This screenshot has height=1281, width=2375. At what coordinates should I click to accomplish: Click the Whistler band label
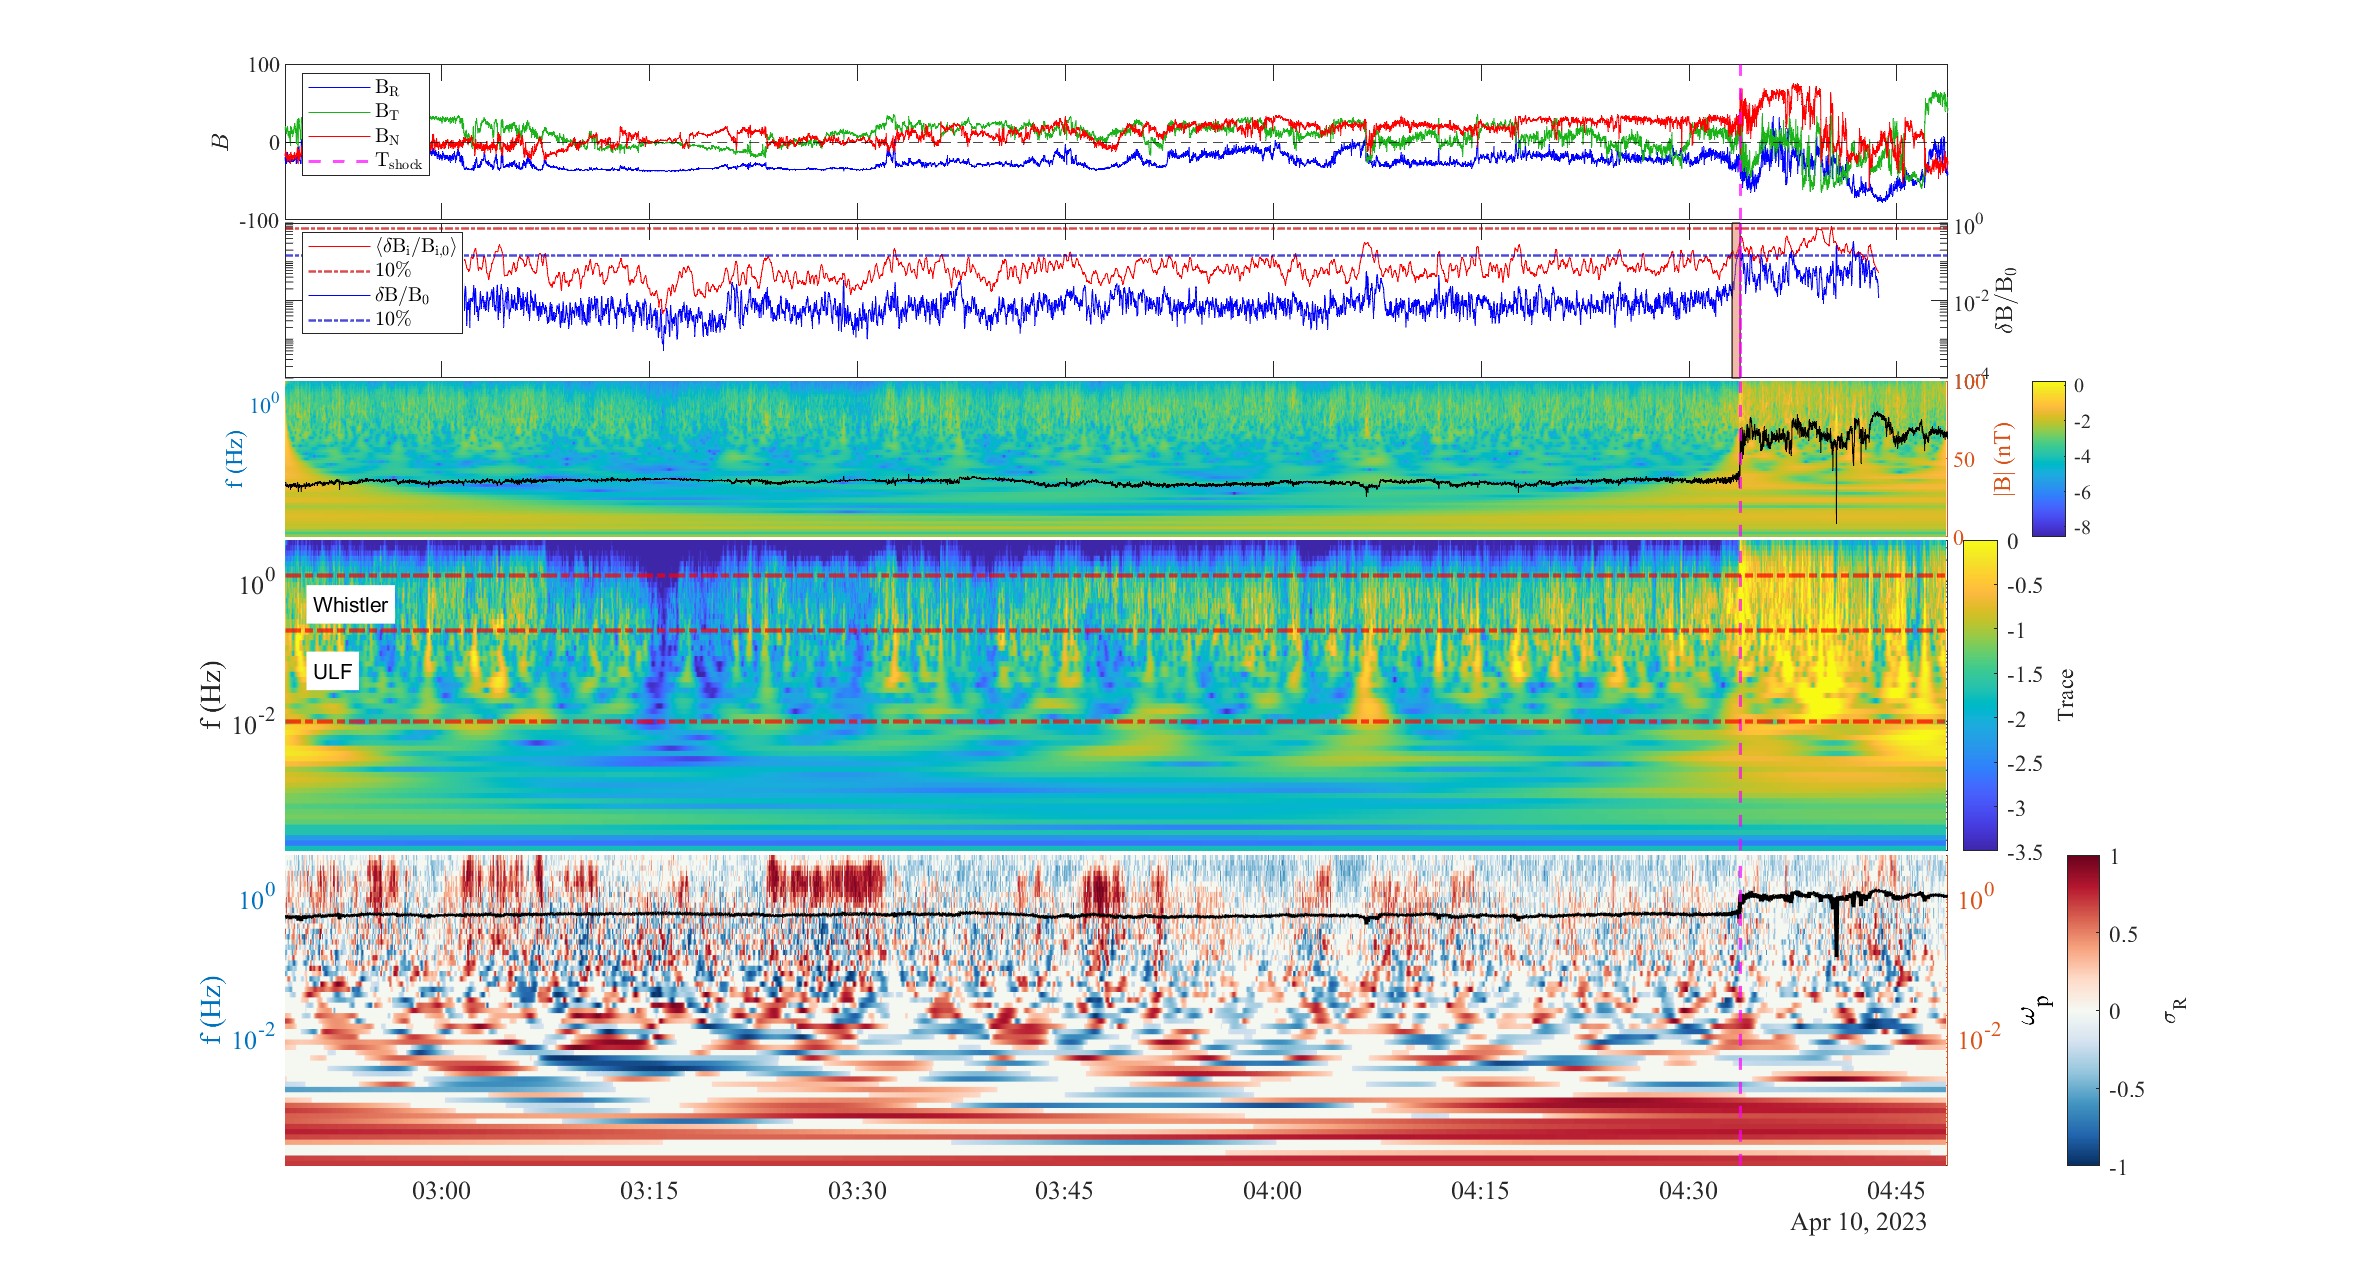coord(350,605)
